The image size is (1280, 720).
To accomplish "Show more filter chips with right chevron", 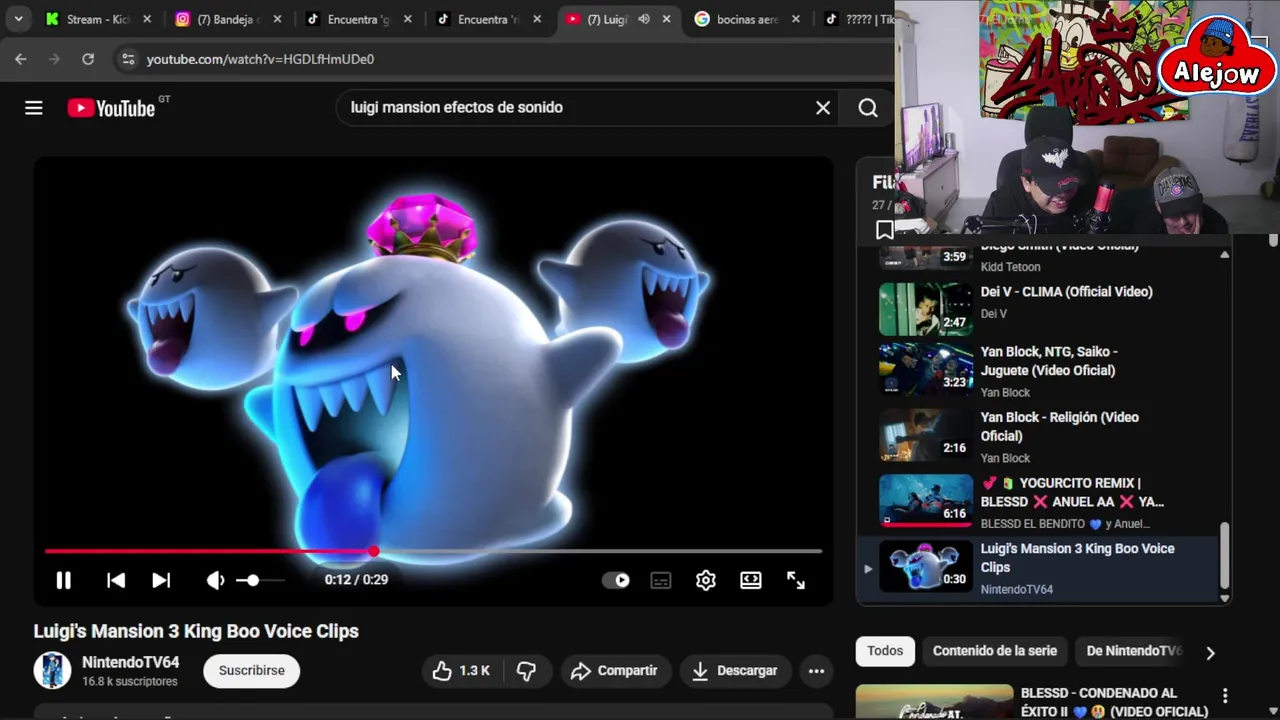I will pos(1210,653).
